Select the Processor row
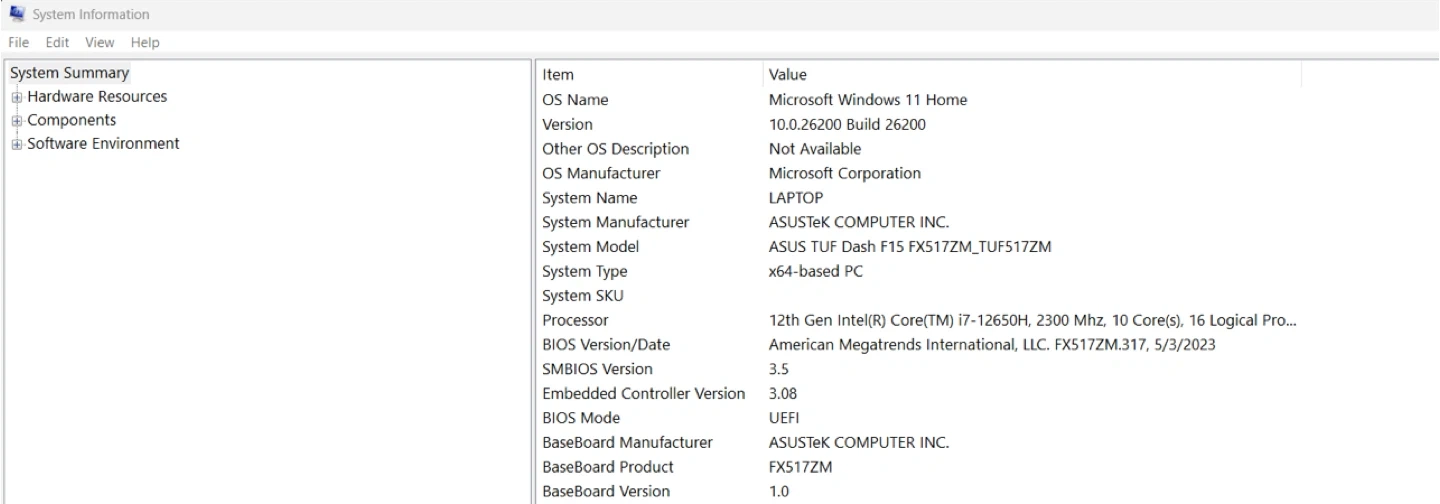Viewport: 1440px width, 504px height. [x=575, y=321]
